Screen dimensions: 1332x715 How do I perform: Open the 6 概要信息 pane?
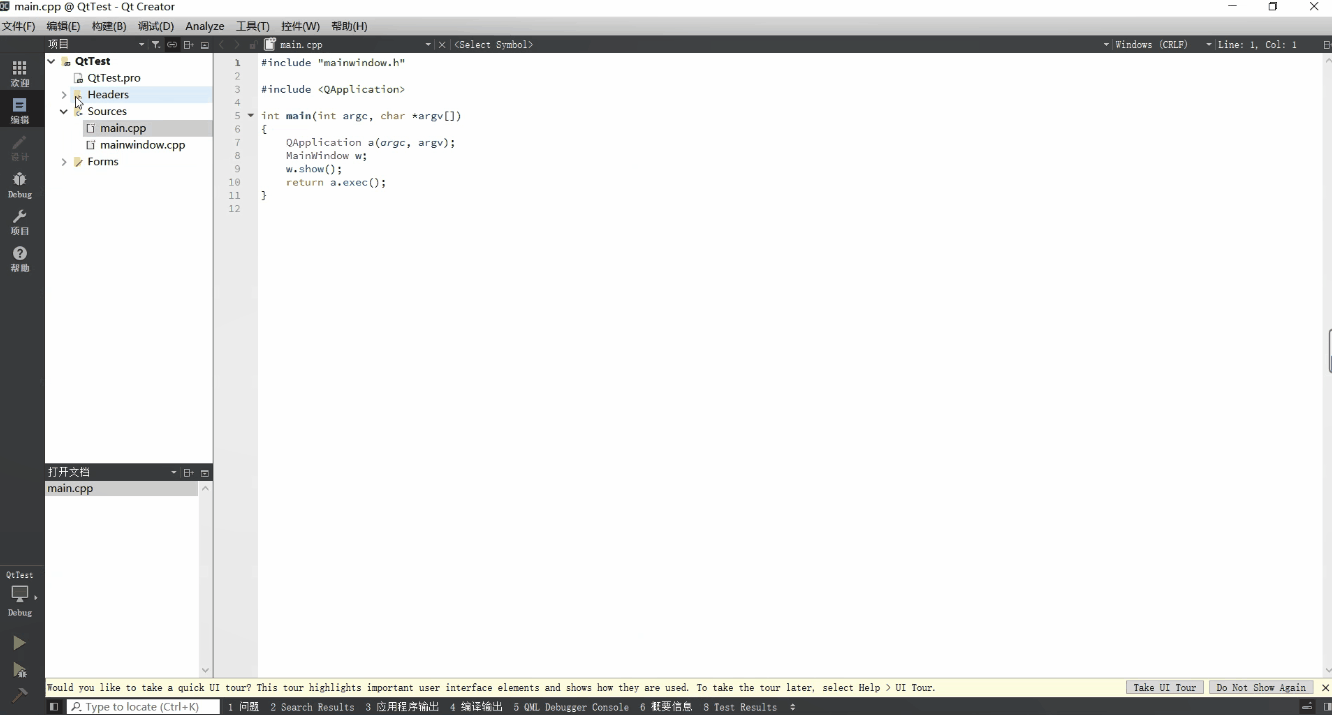point(666,707)
